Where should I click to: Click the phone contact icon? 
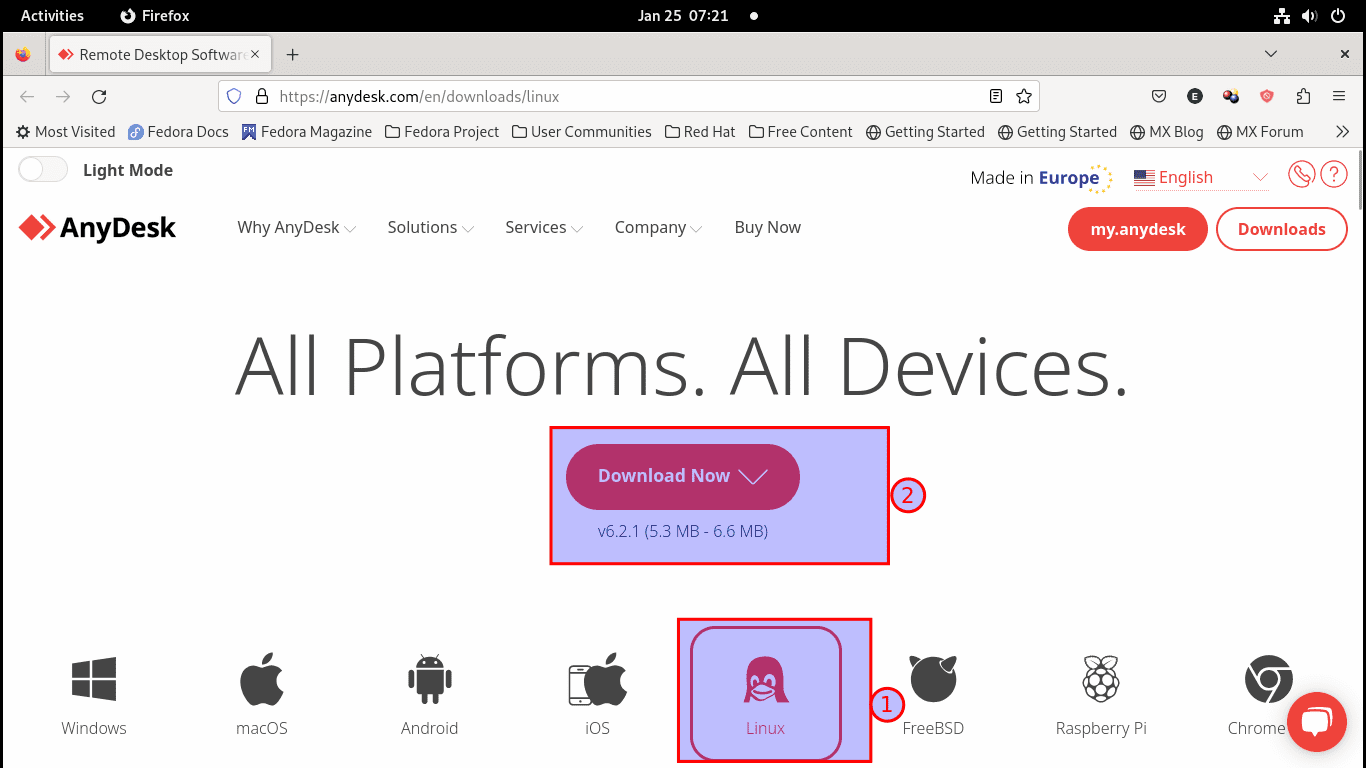coord(1301,175)
